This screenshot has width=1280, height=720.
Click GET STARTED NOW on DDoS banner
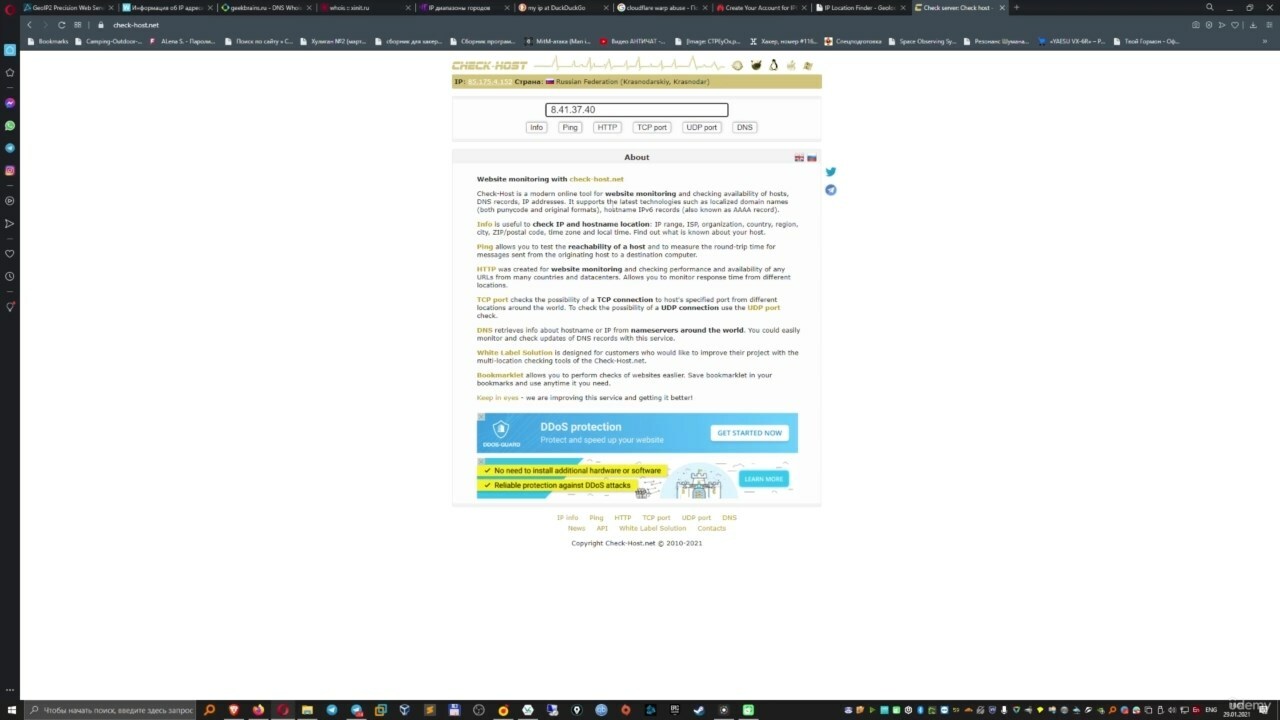tap(750, 433)
